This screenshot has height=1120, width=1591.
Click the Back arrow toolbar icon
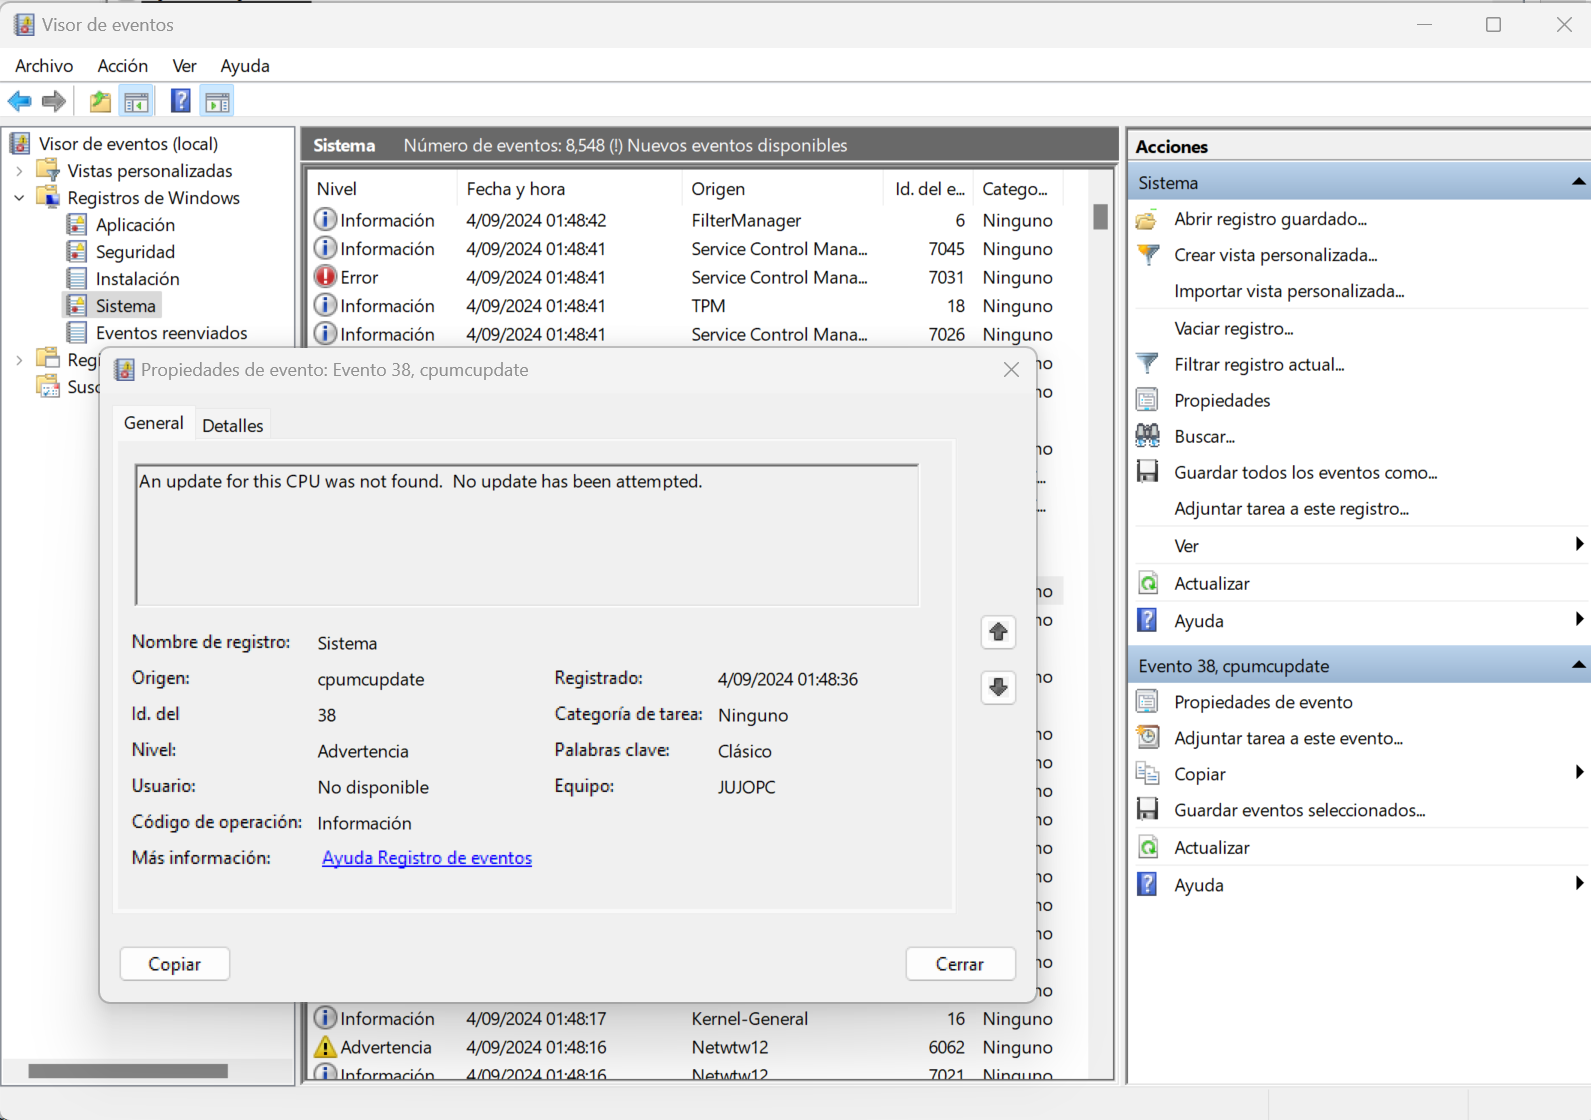(x=20, y=101)
